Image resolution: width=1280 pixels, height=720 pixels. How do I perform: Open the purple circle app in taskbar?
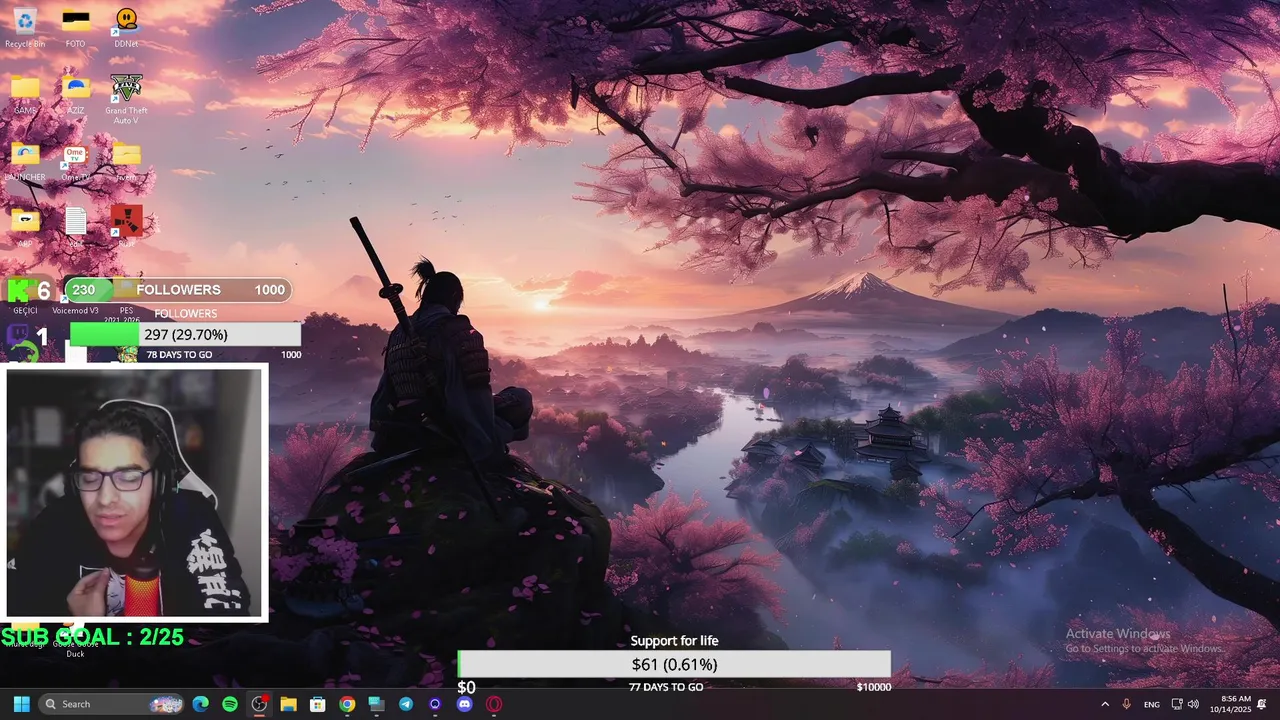click(435, 704)
